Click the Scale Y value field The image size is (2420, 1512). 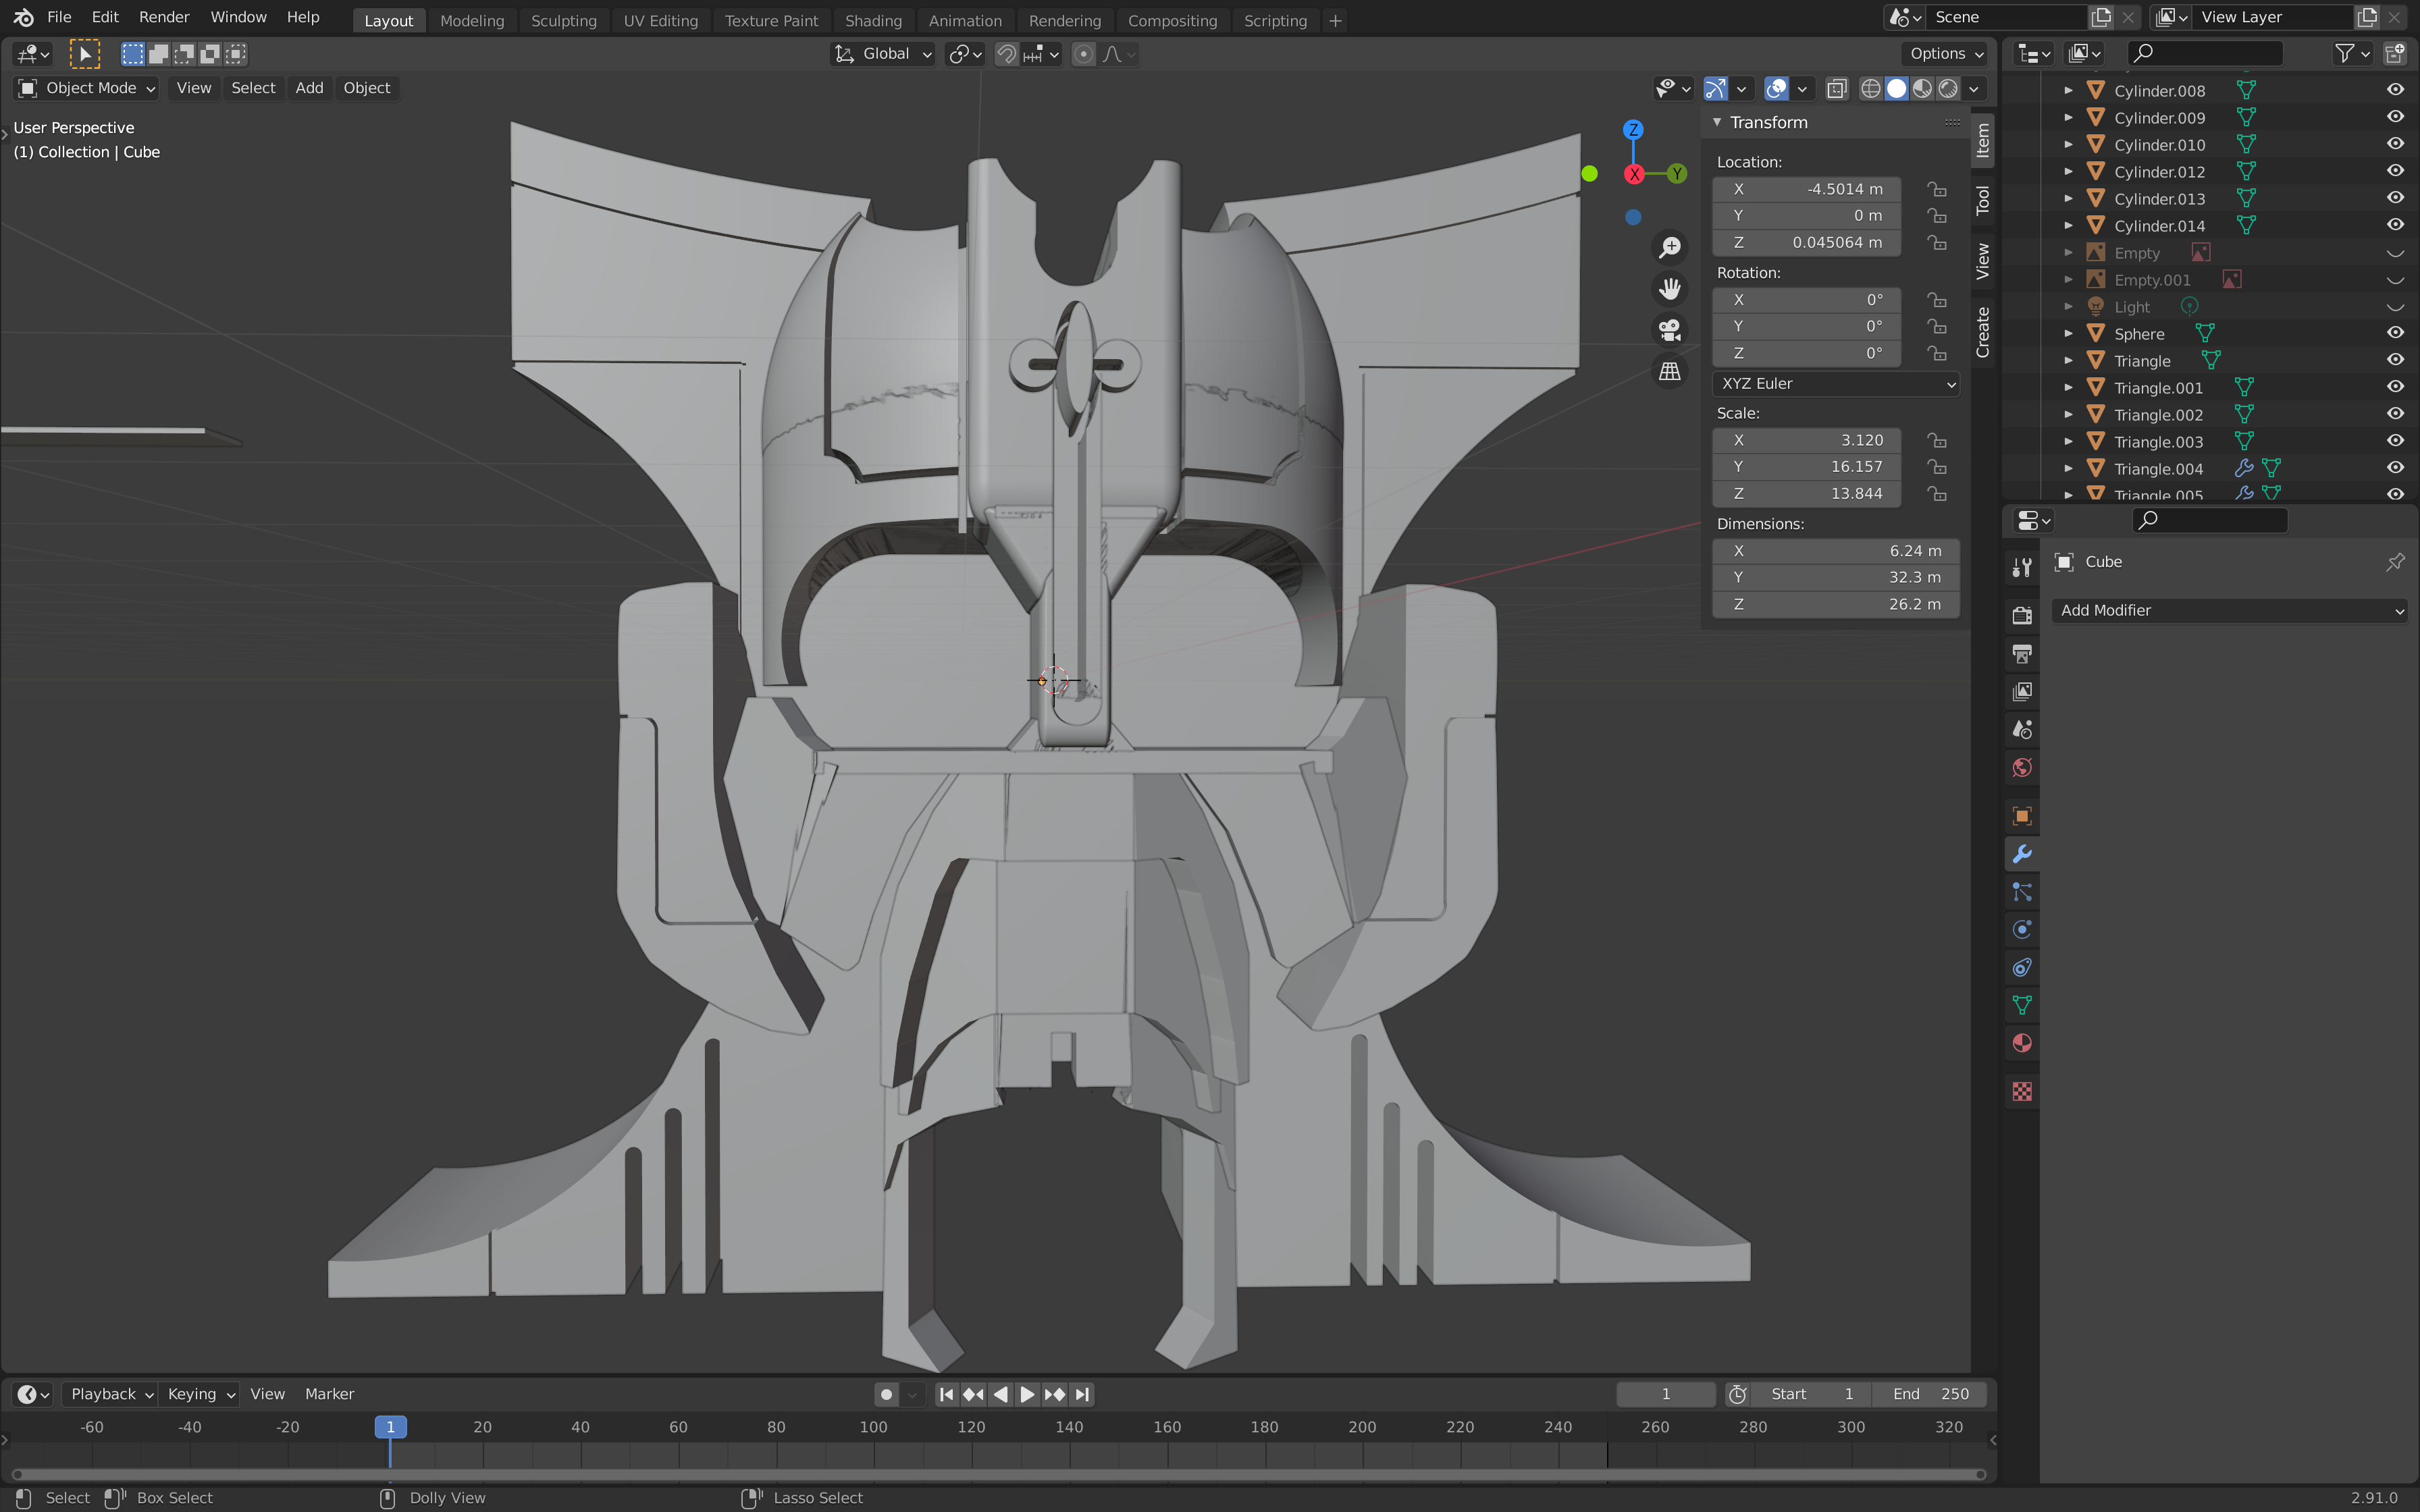pos(1806,467)
